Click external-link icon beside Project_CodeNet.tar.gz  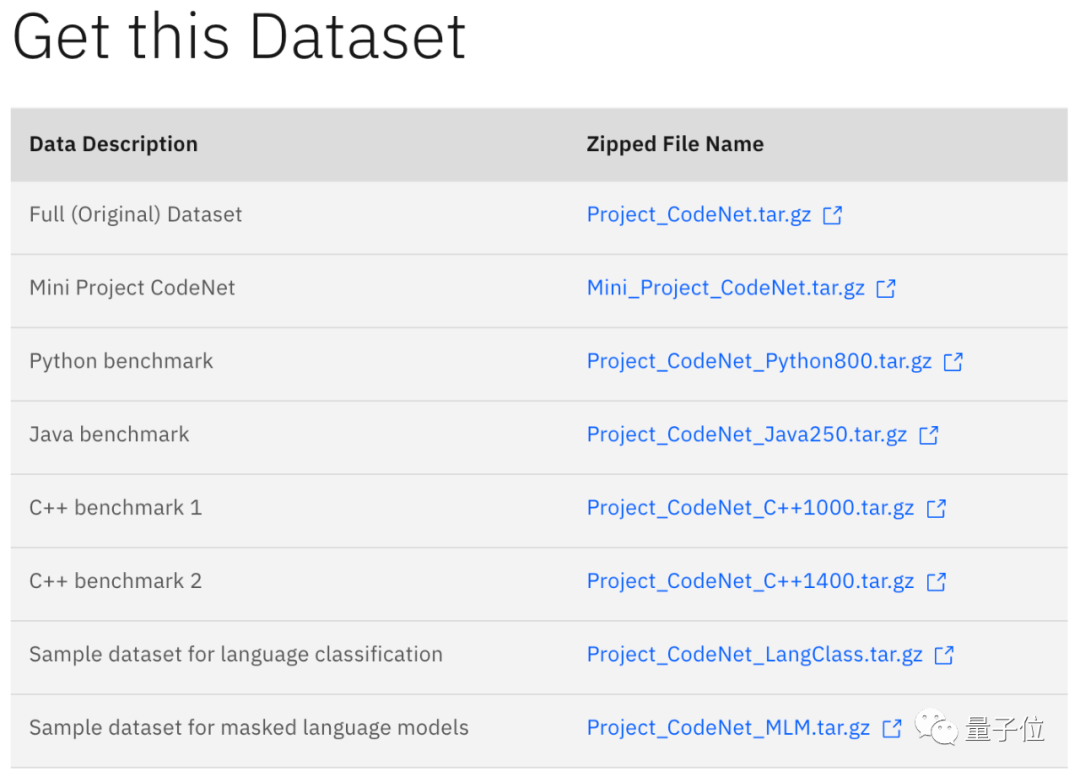tap(832, 215)
